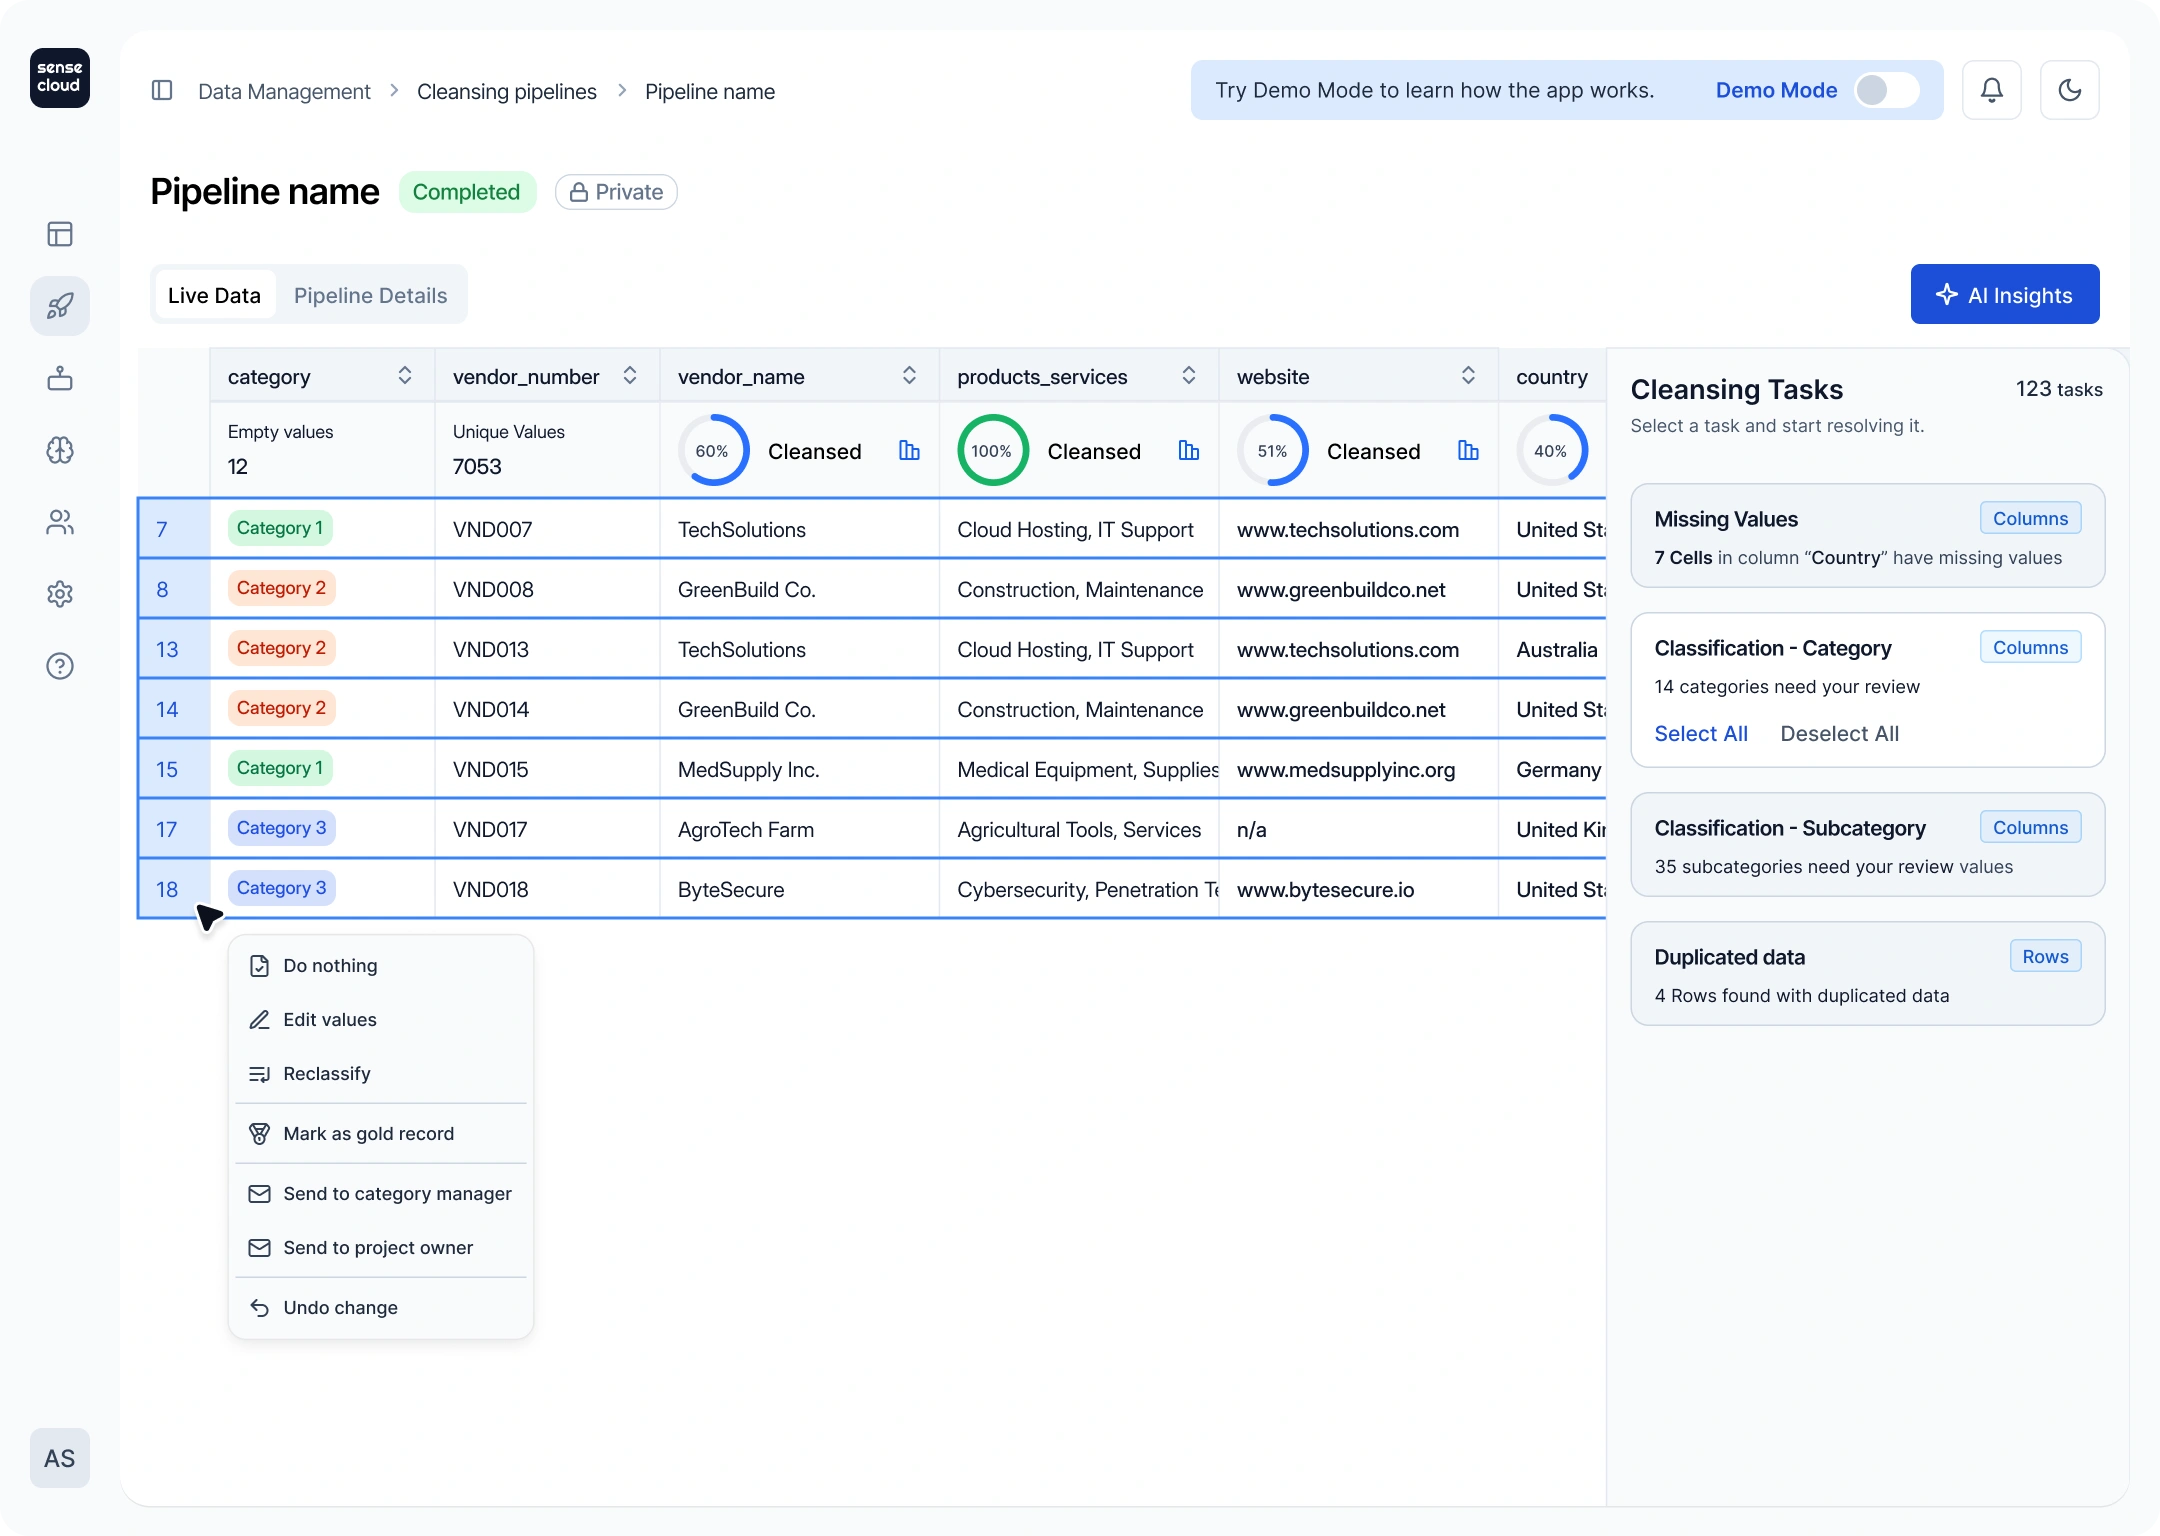
Task: Click chart icon in vendor_name column summary
Action: coord(909,451)
